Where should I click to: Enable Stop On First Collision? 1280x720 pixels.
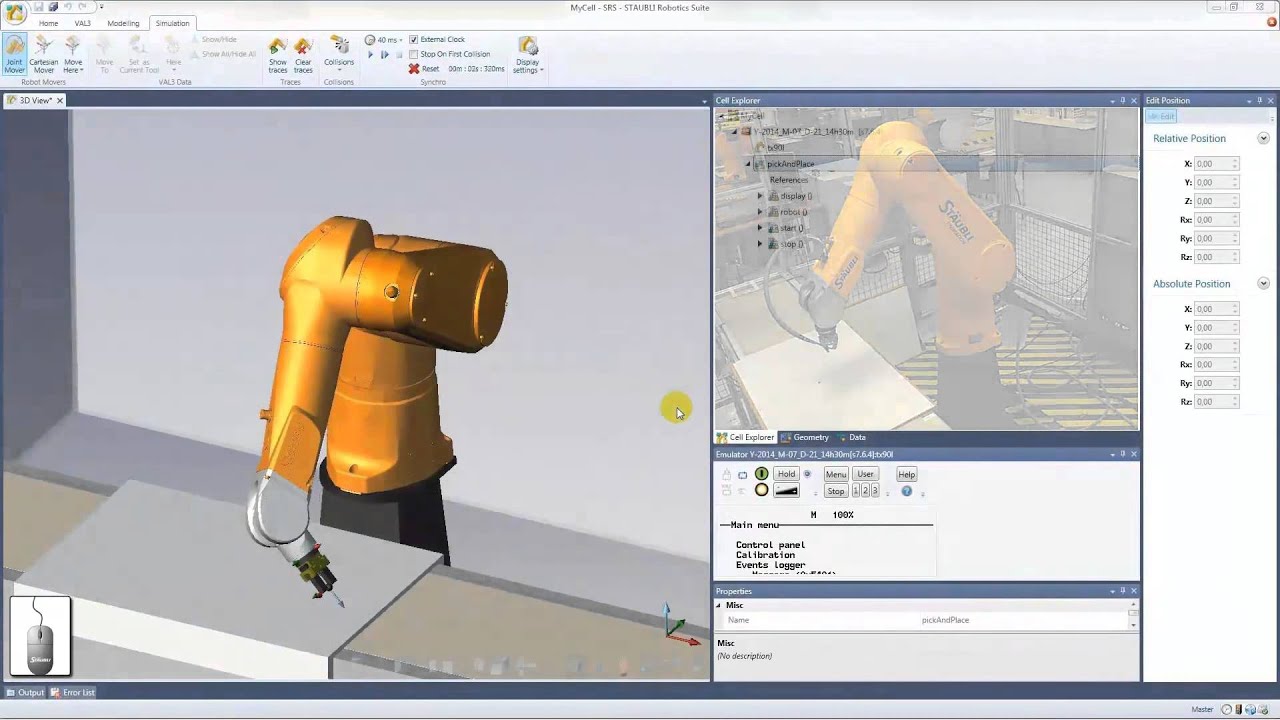414,54
